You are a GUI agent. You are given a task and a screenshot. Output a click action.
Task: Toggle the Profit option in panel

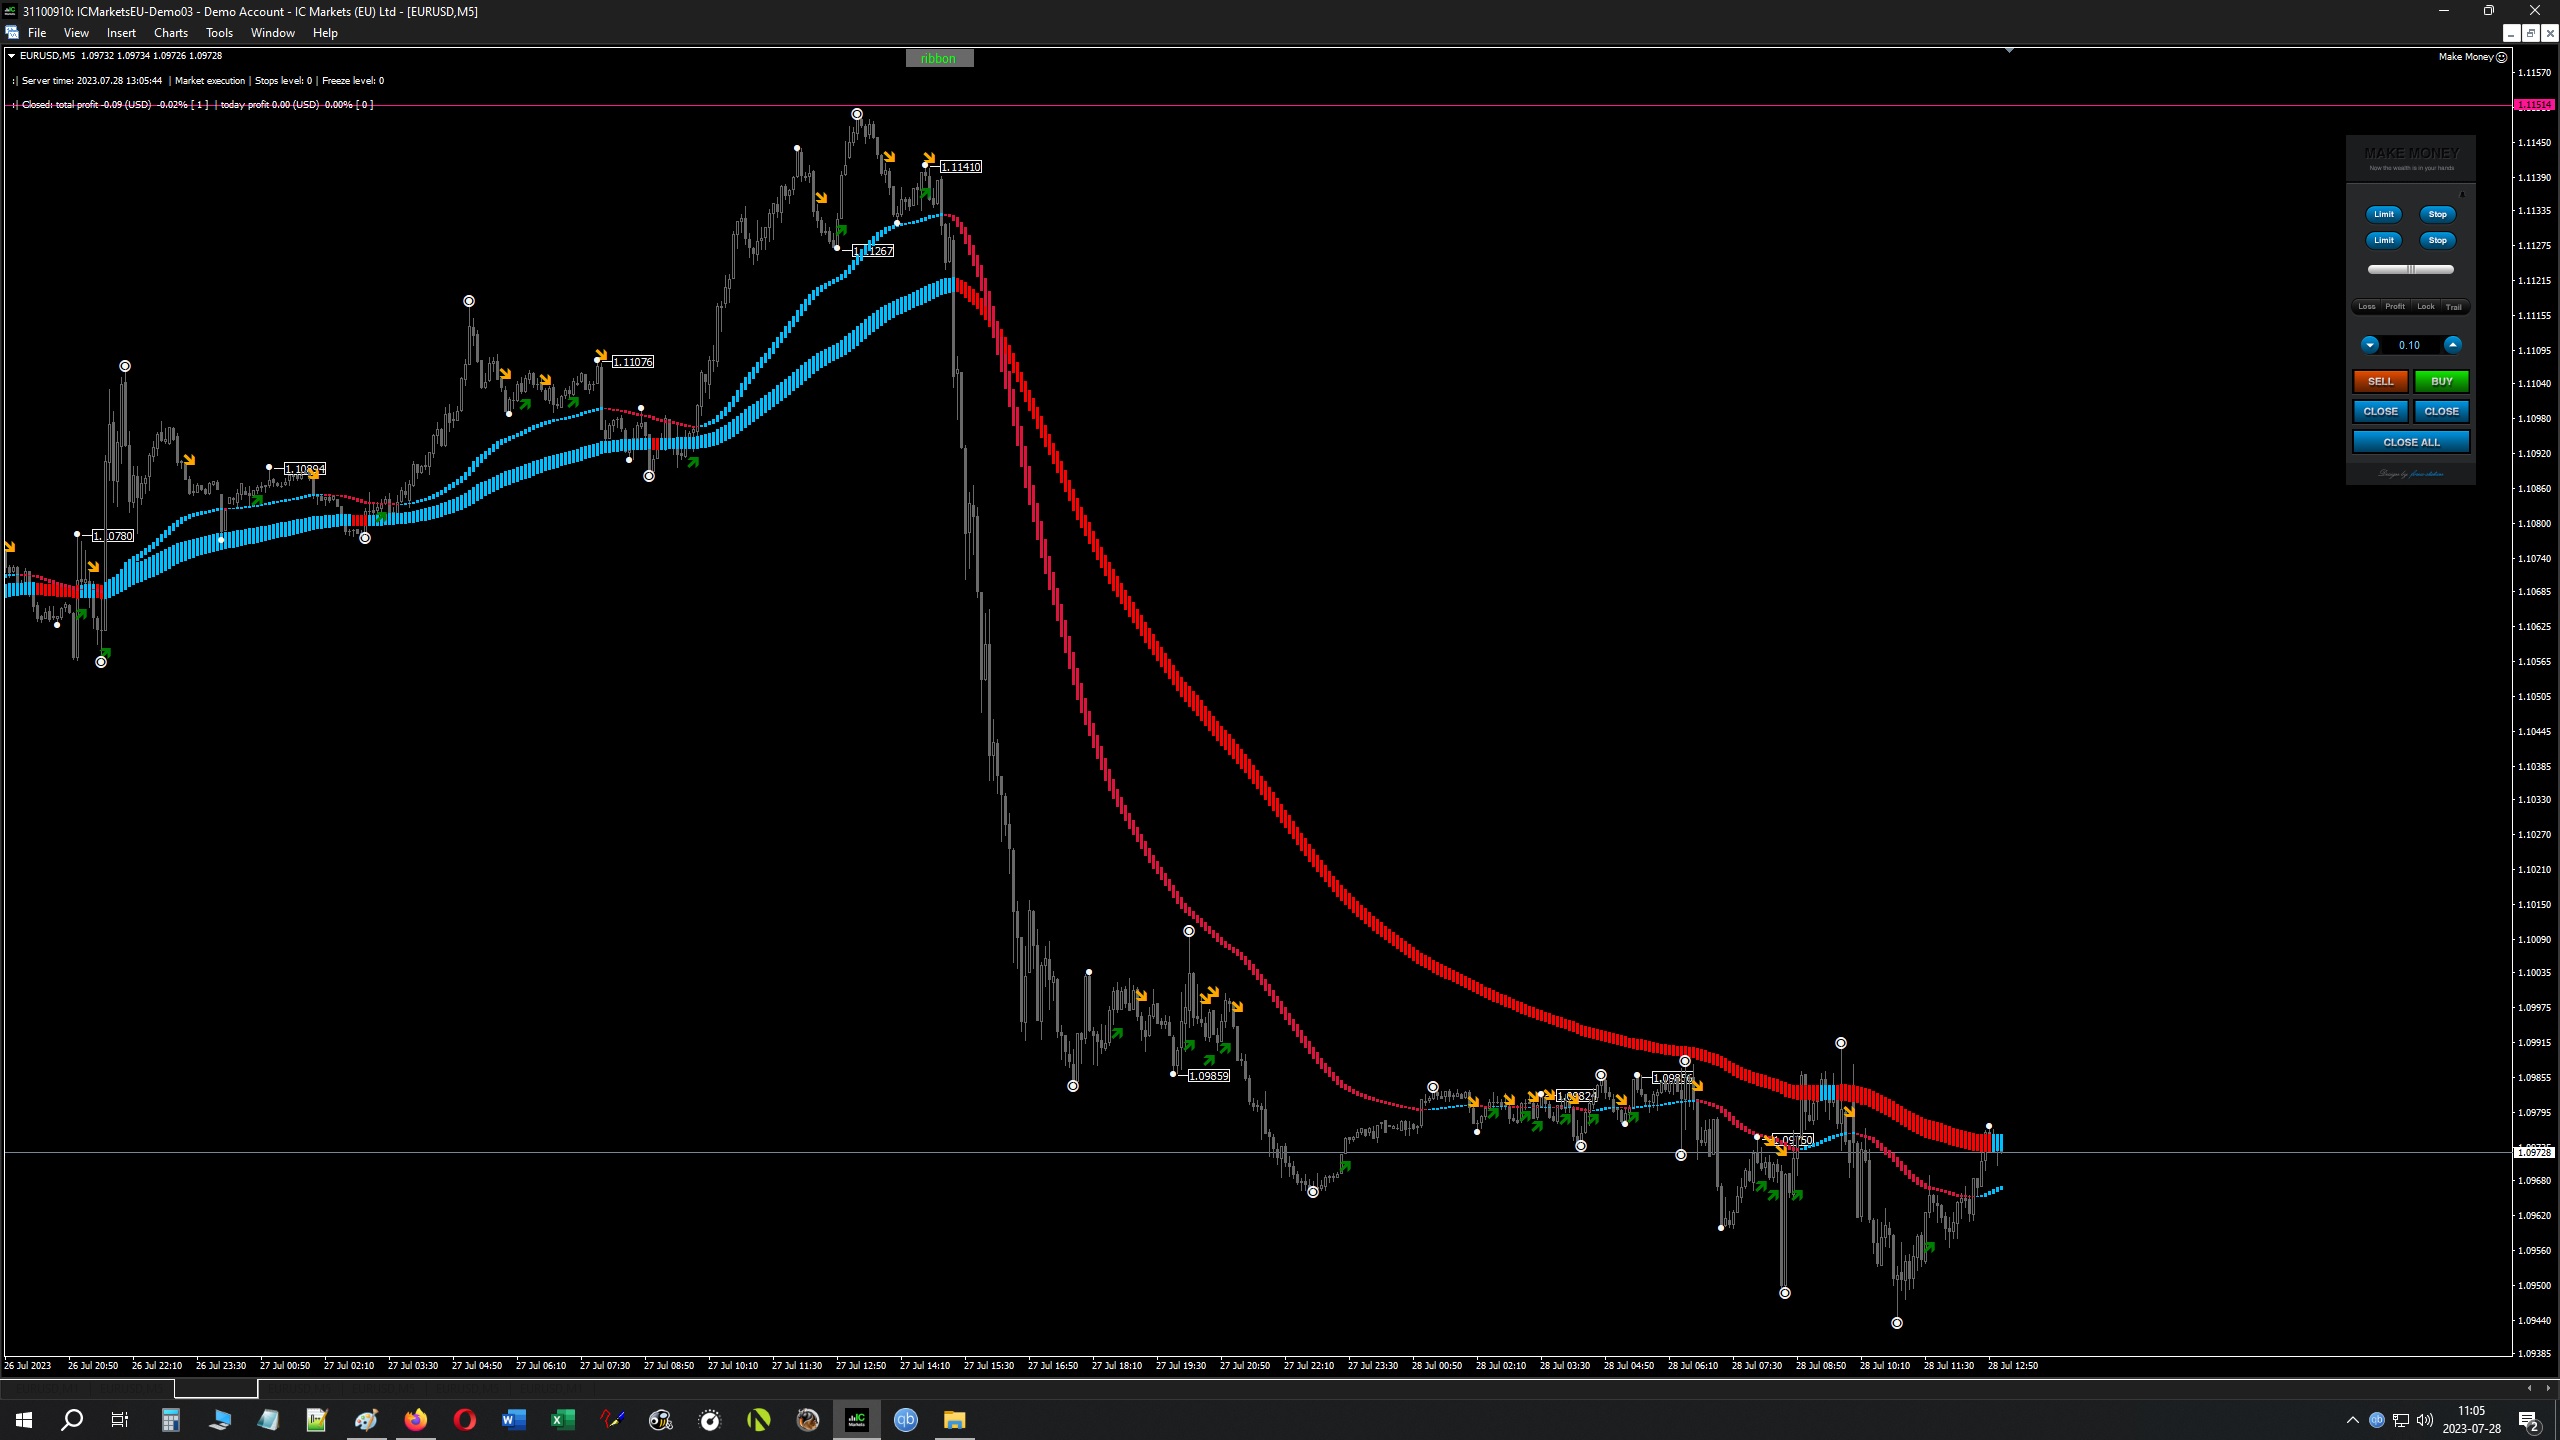[x=2395, y=307]
